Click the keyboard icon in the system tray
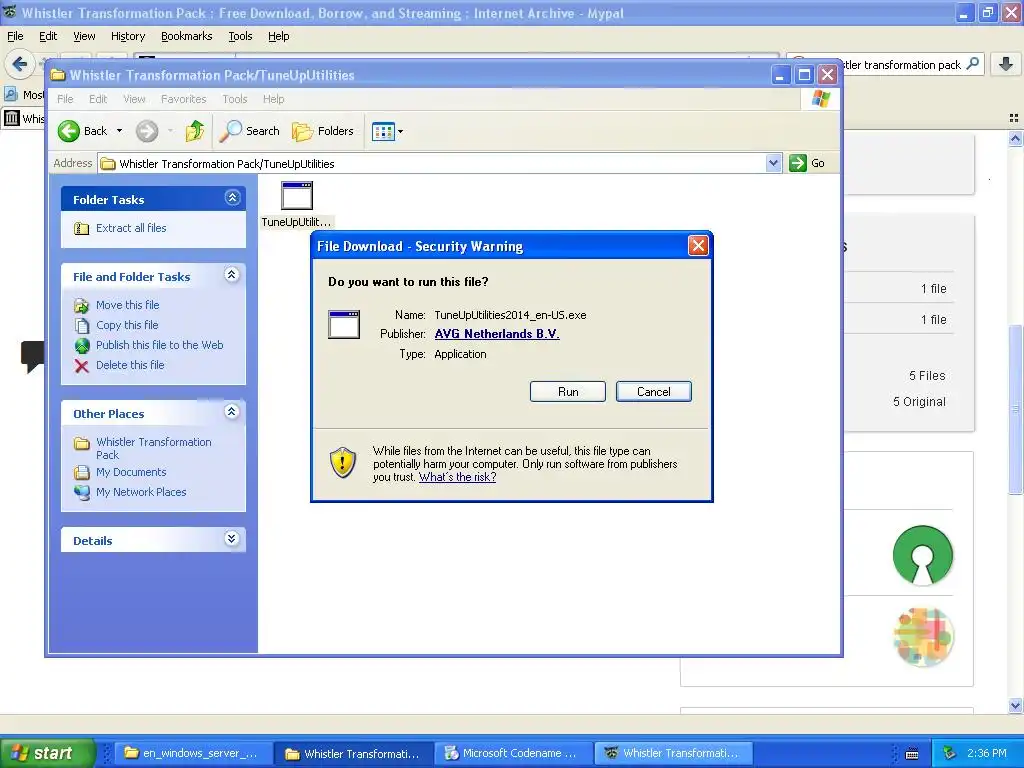This screenshot has width=1024, height=768. pos(912,754)
